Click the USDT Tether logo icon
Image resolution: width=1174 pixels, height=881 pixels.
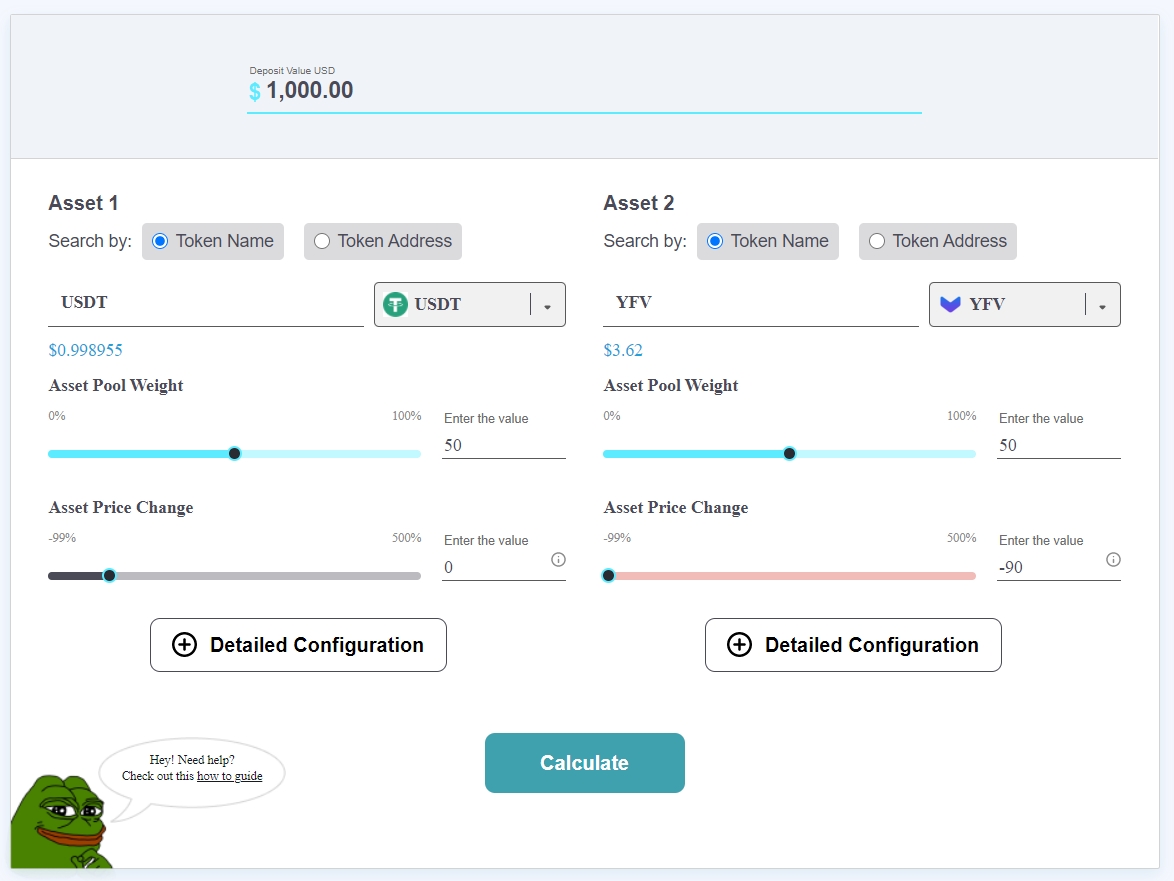pyautogui.click(x=396, y=304)
